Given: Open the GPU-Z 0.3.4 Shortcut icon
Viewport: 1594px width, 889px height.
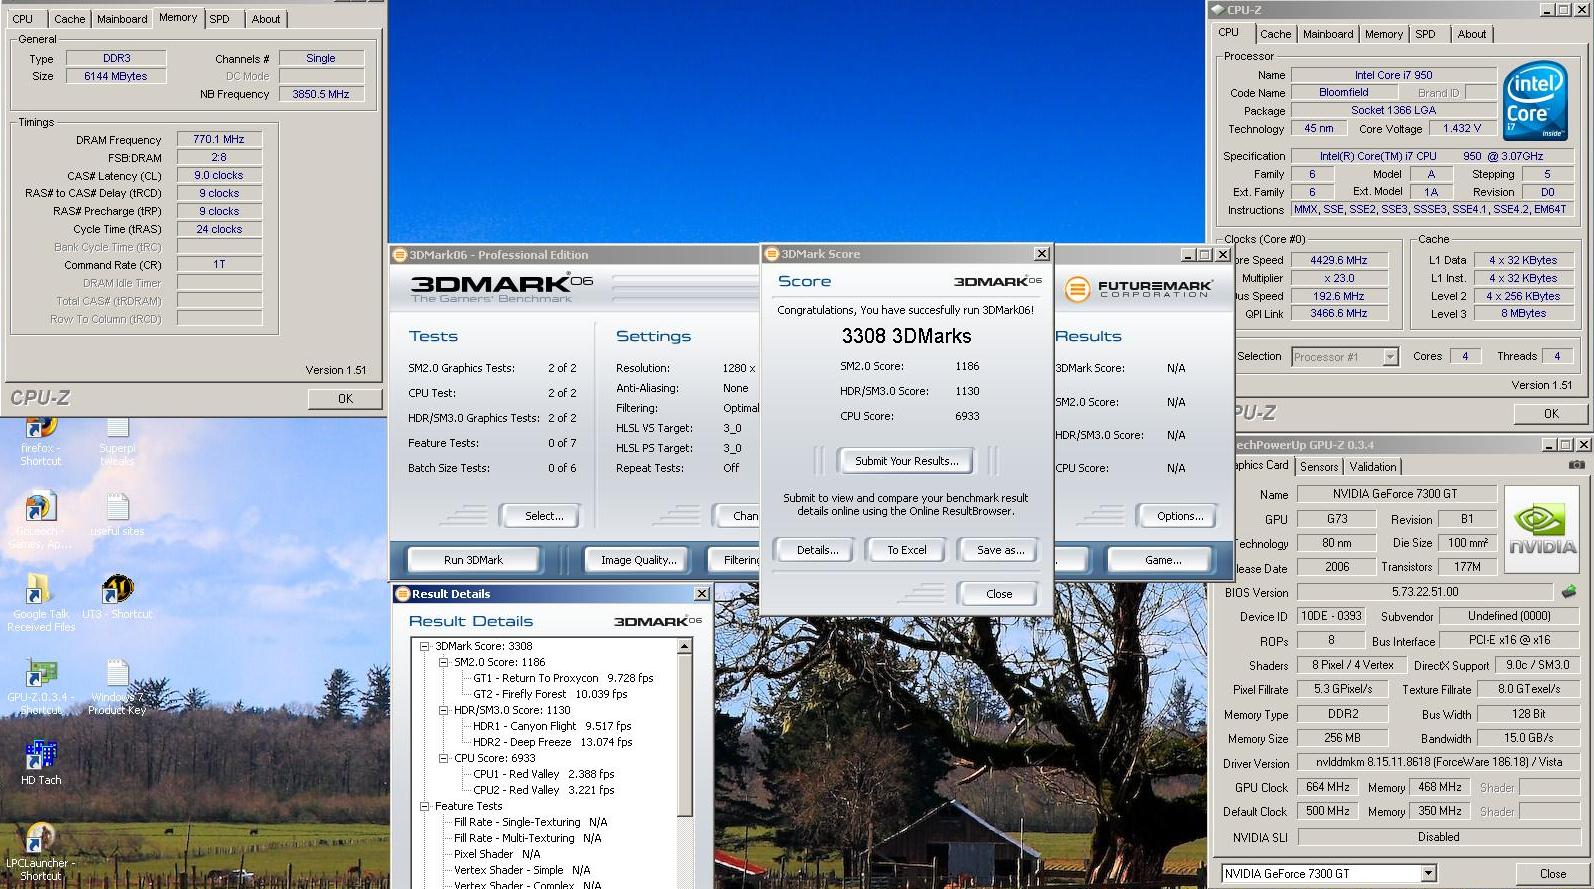Looking at the screenshot, I should point(40,686).
